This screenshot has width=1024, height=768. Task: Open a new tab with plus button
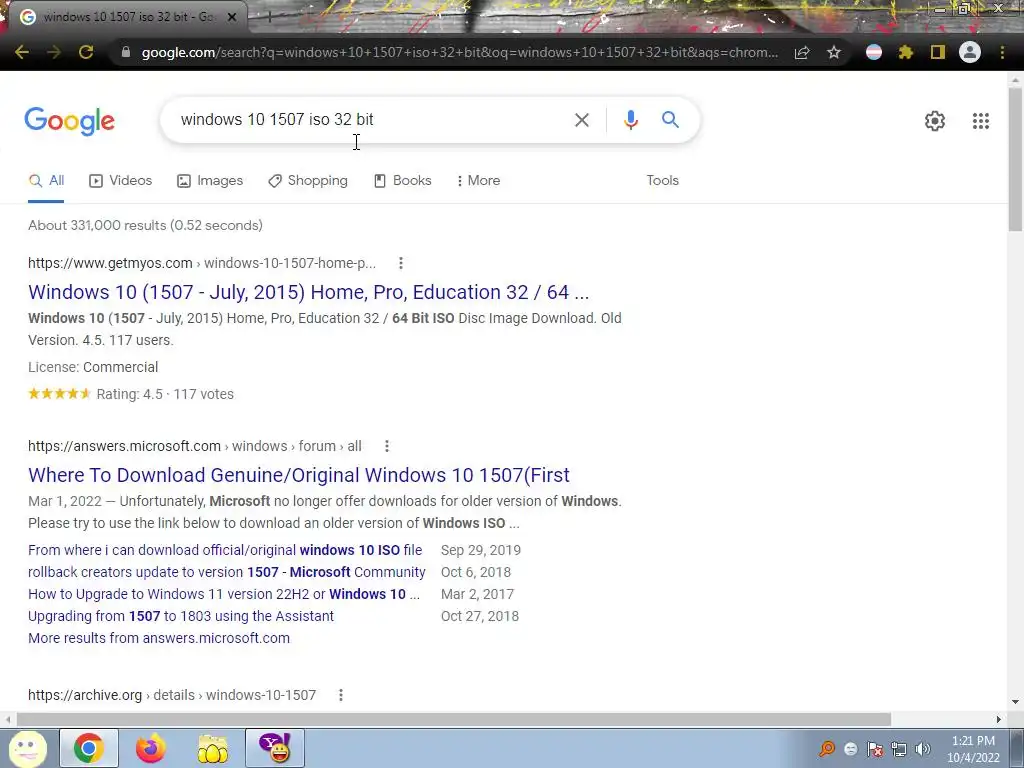coord(268,17)
